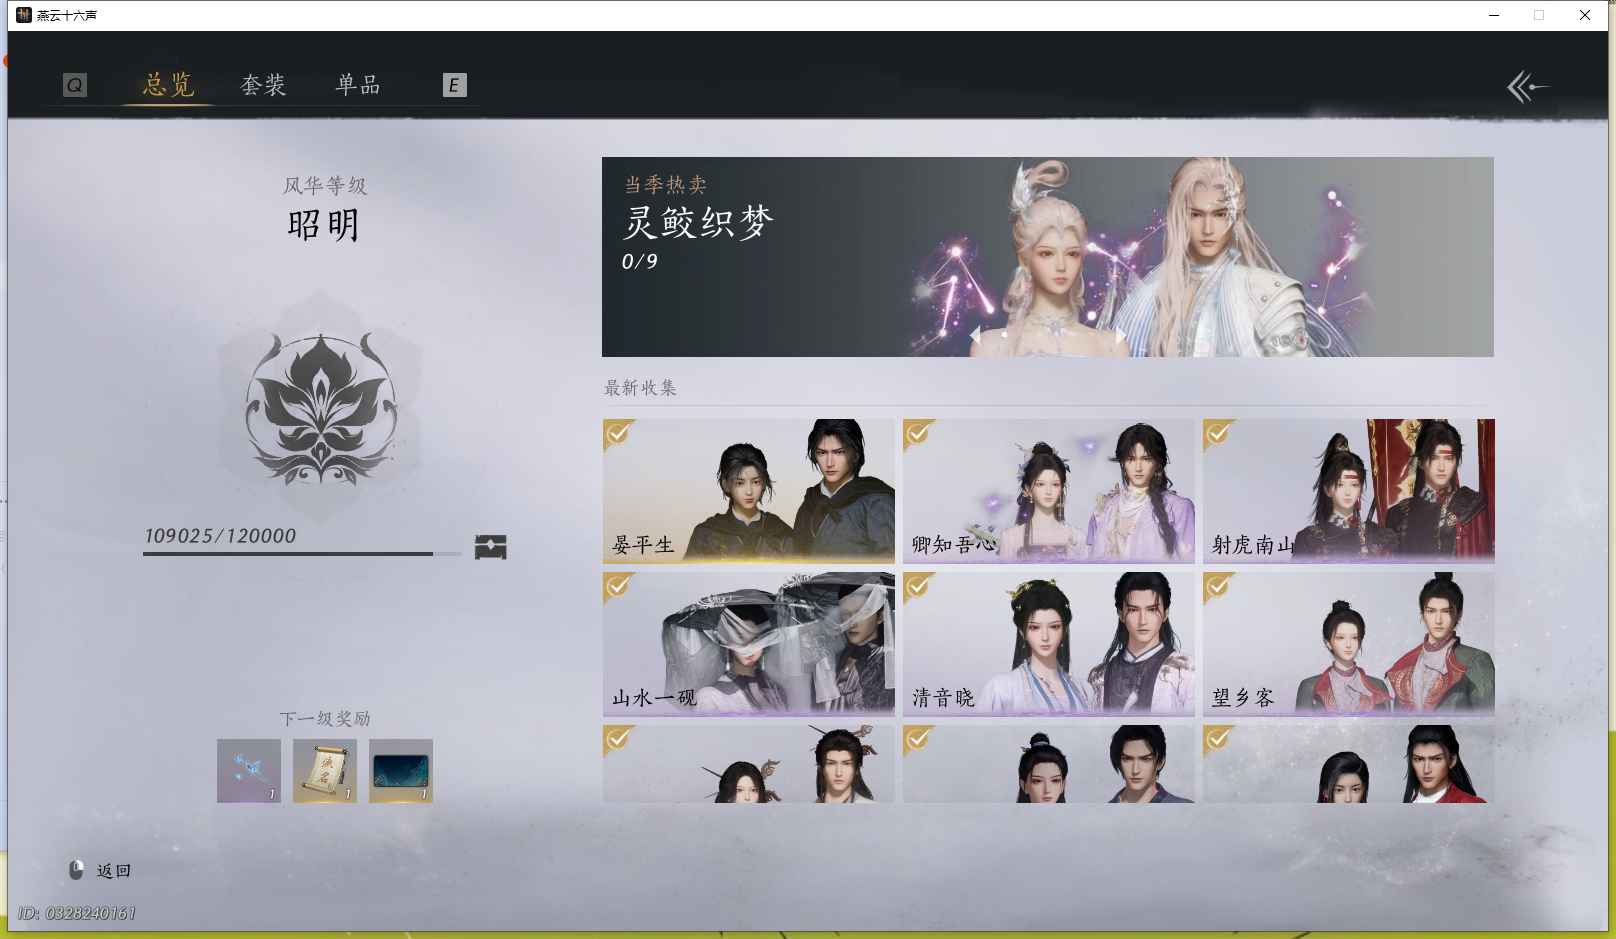Click the collected checkmark on 晏平生 card
1616x939 pixels.
[618, 434]
